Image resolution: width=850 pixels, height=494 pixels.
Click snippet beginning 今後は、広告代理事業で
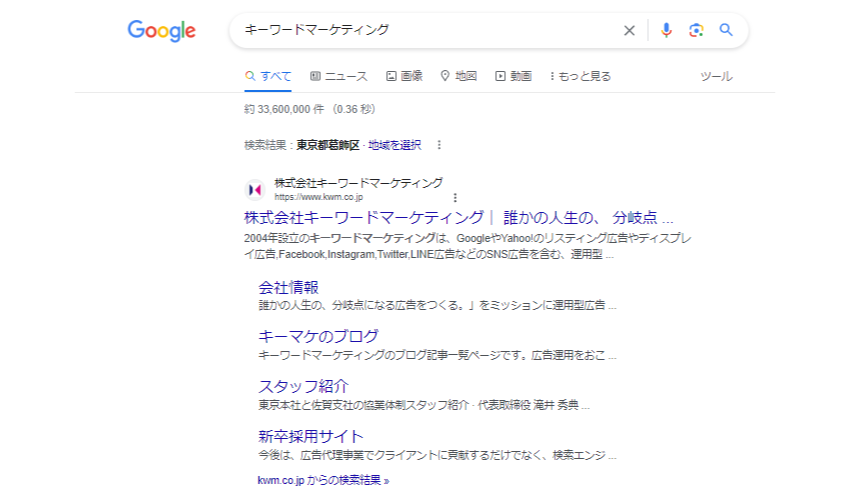pyautogui.click(x=437, y=455)
